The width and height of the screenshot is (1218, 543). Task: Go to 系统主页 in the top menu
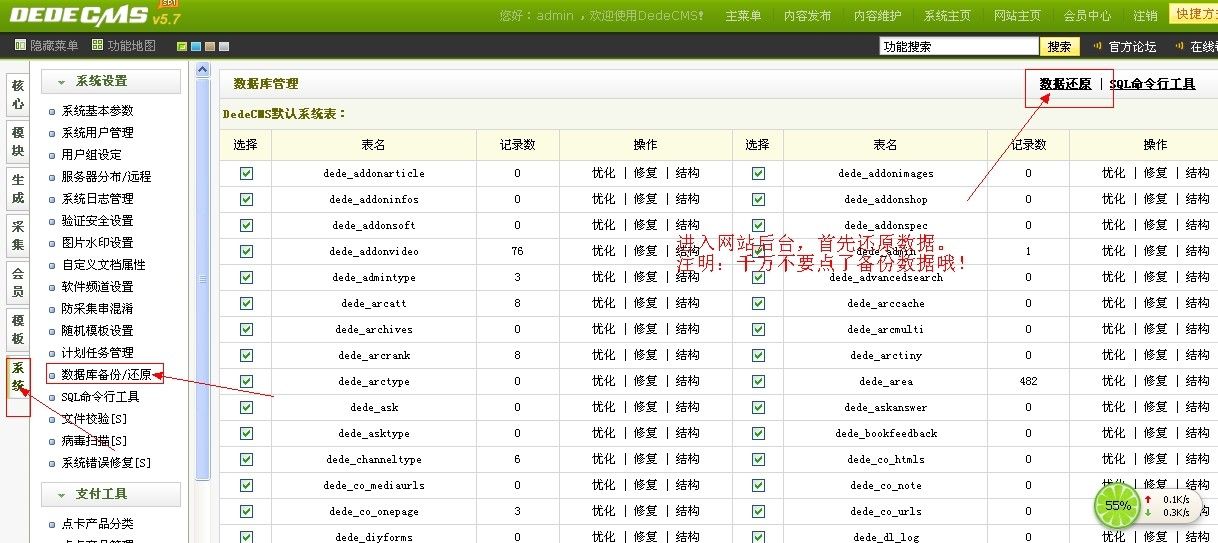(x=947, y=16)
